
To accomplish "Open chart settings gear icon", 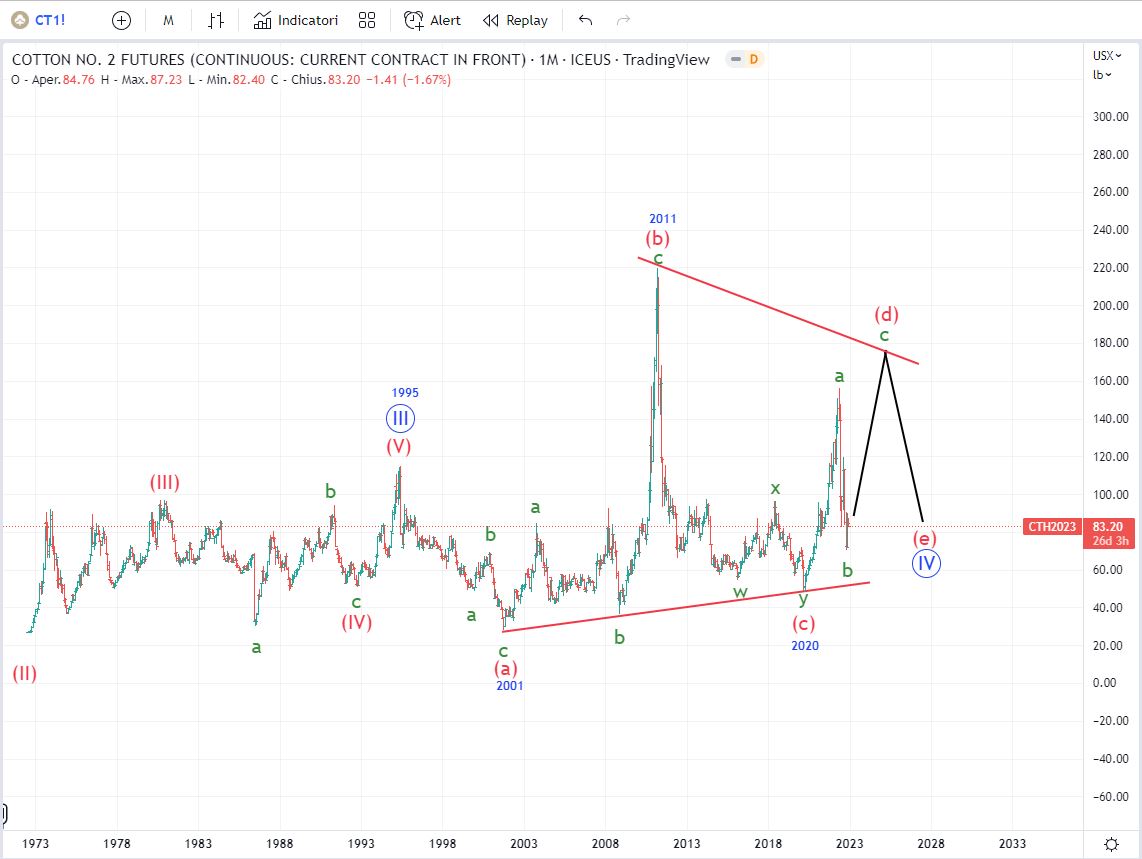I will 1111,844.
